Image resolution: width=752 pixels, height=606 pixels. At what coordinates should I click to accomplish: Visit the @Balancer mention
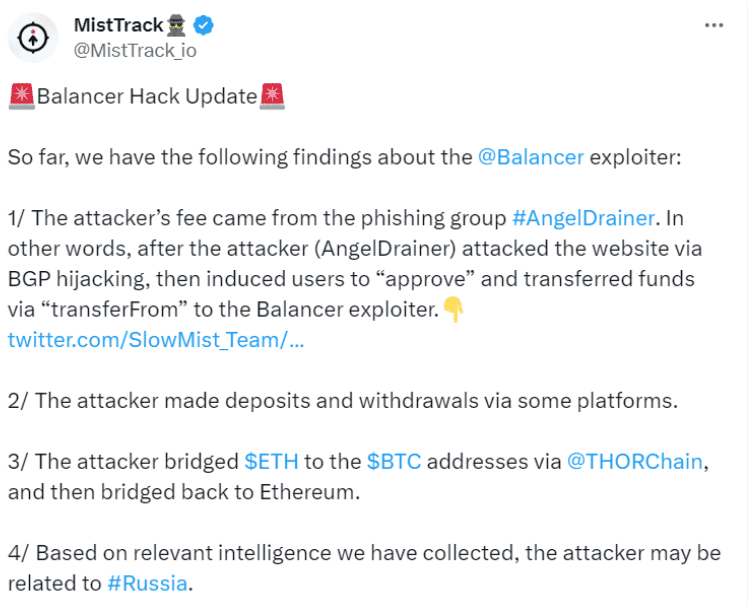coord(531,157)
